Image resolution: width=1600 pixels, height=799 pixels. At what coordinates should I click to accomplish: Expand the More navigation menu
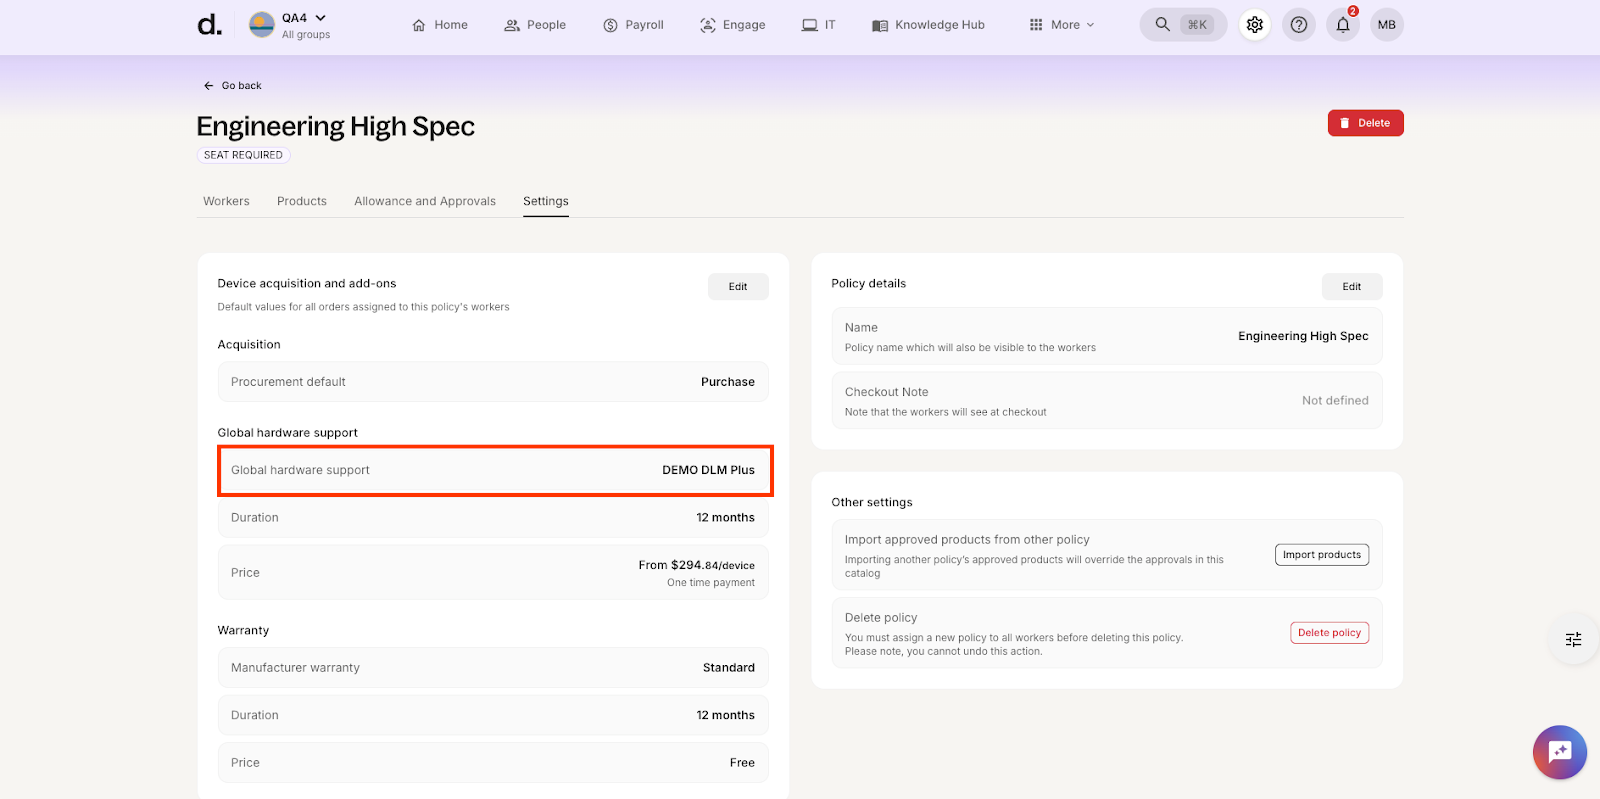pyautogui.click(x=1062, y=25)
